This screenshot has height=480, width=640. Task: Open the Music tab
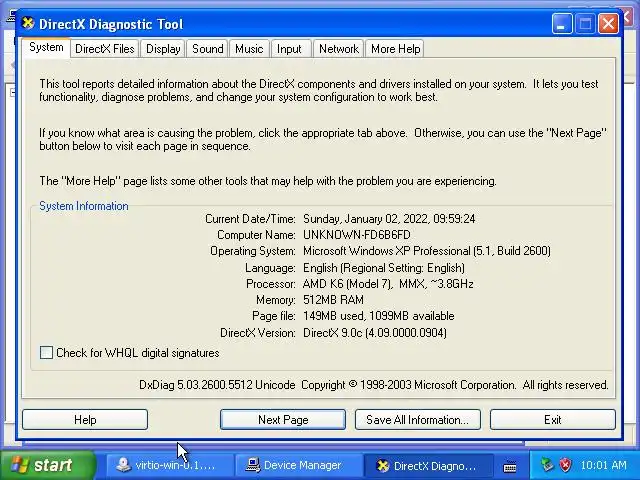tap(249, 49)
